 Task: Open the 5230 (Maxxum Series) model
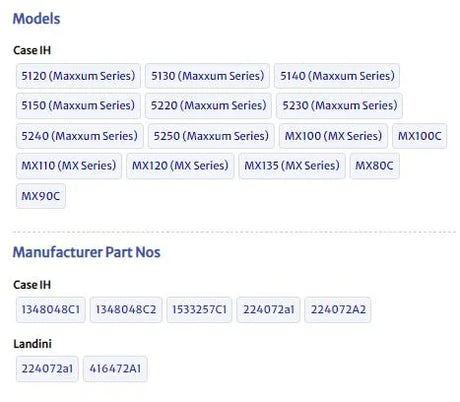[x=339, y=106]
